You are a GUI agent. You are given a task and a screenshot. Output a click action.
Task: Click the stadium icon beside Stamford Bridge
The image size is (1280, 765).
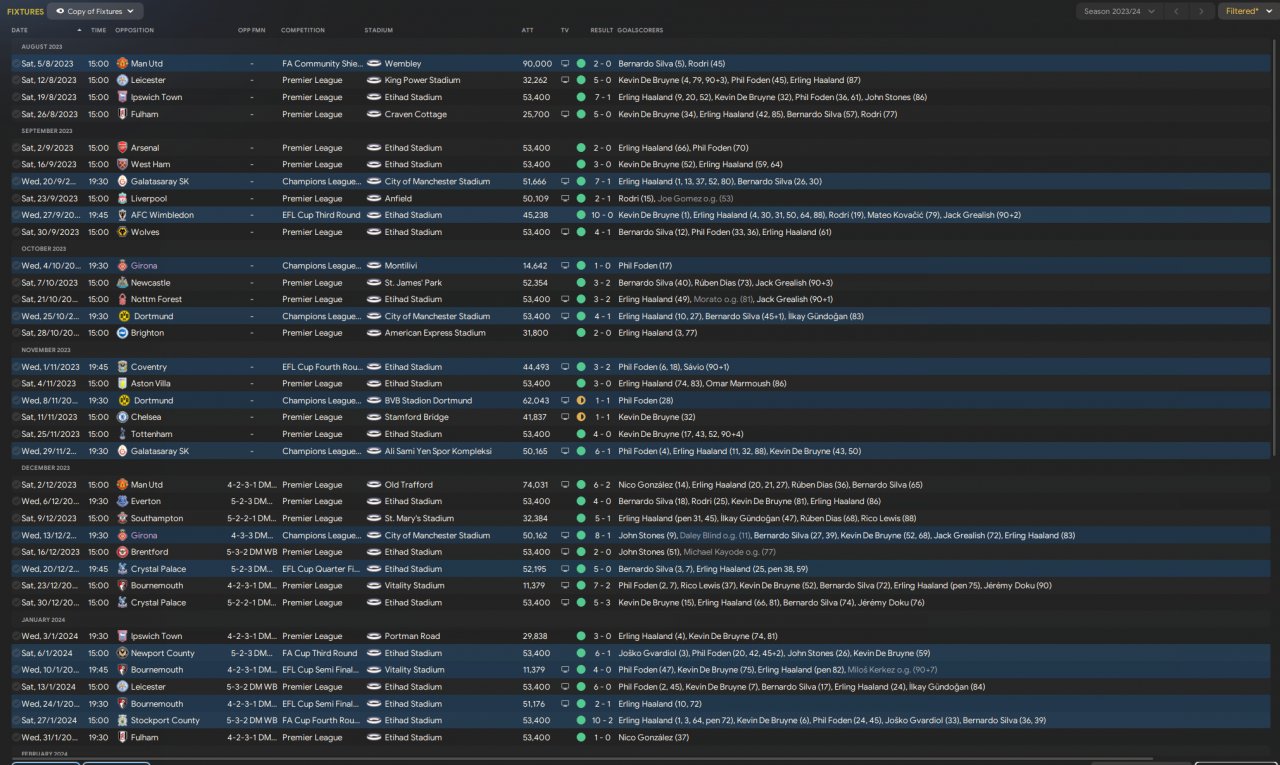(x=374, y=417)
